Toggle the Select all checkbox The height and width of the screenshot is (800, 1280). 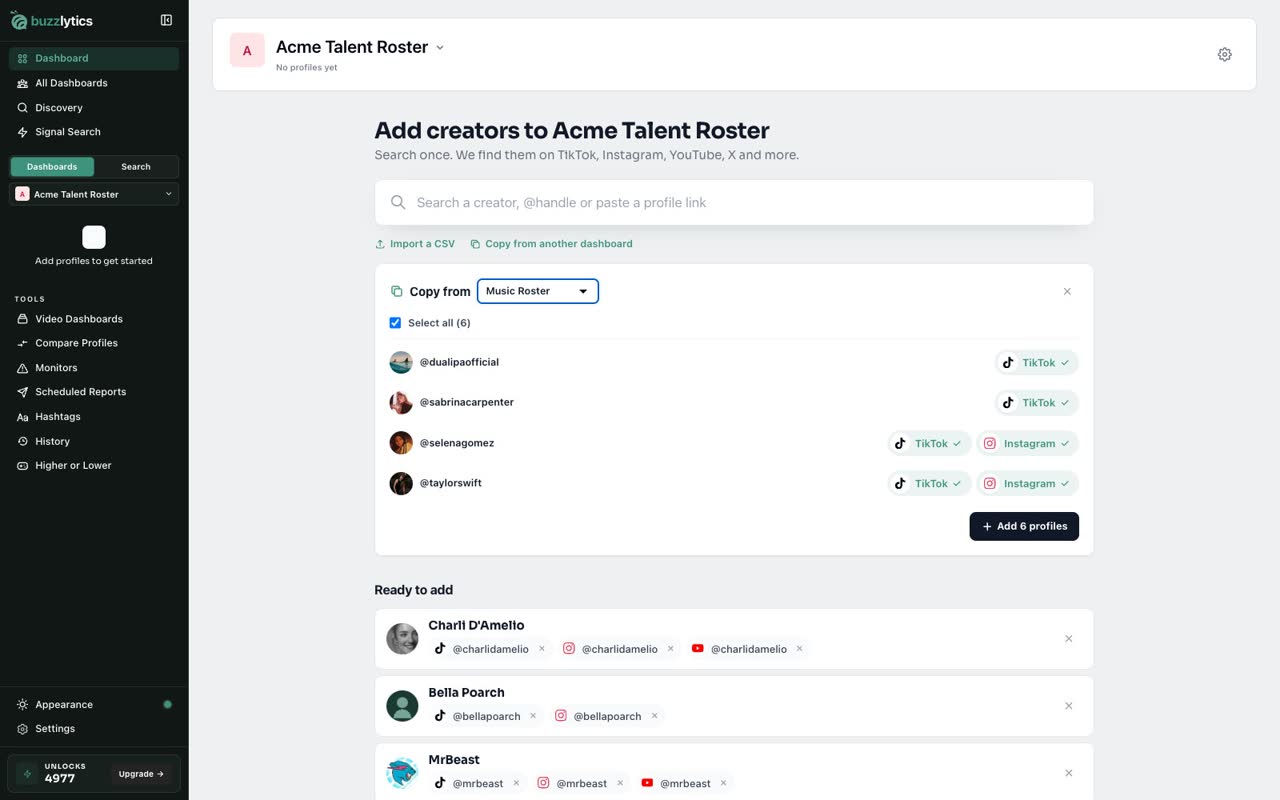(x=395, y=323)
